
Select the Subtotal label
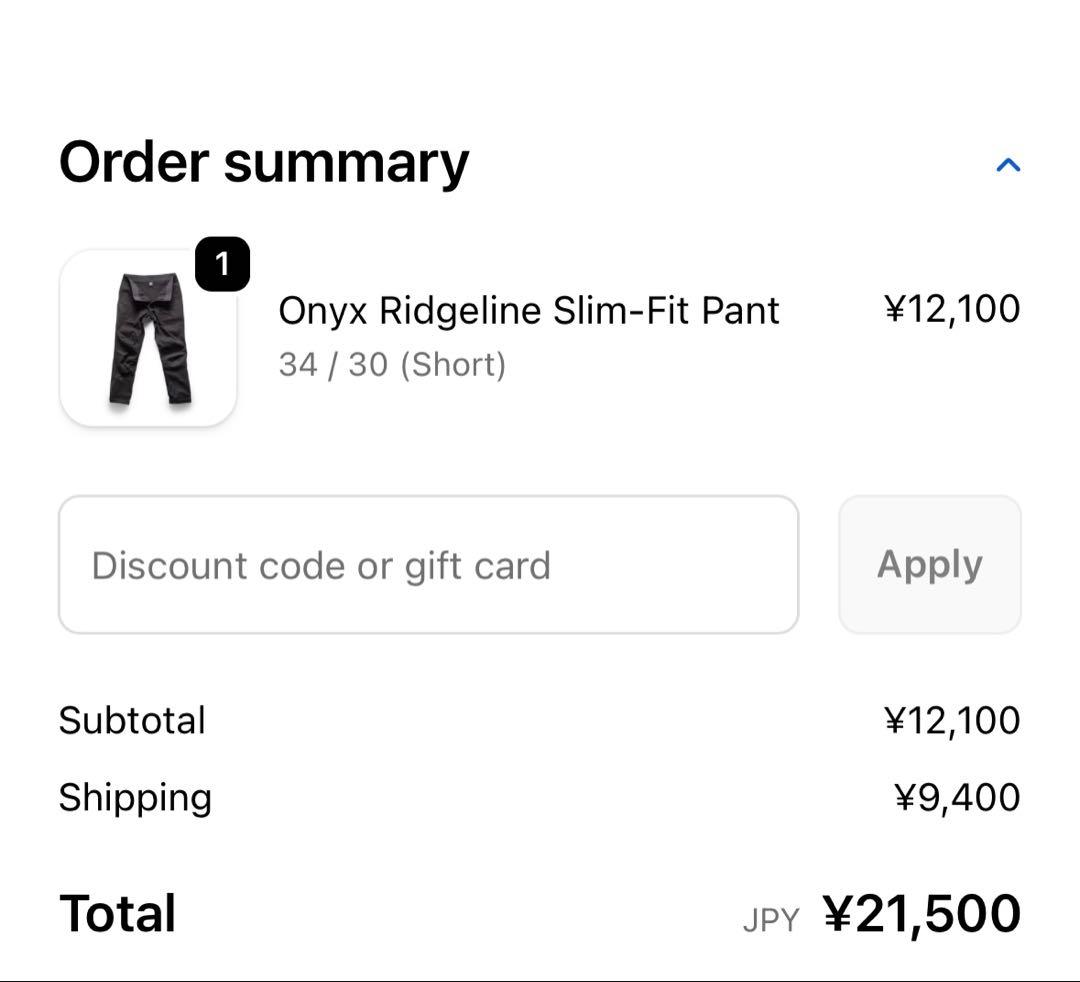pyautogui.click(x=132, y=719)
